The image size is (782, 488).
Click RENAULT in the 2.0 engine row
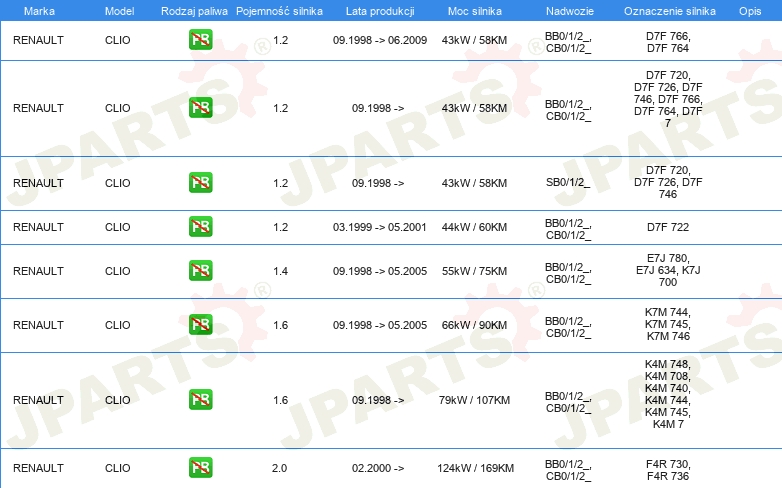tap(38, 468)
